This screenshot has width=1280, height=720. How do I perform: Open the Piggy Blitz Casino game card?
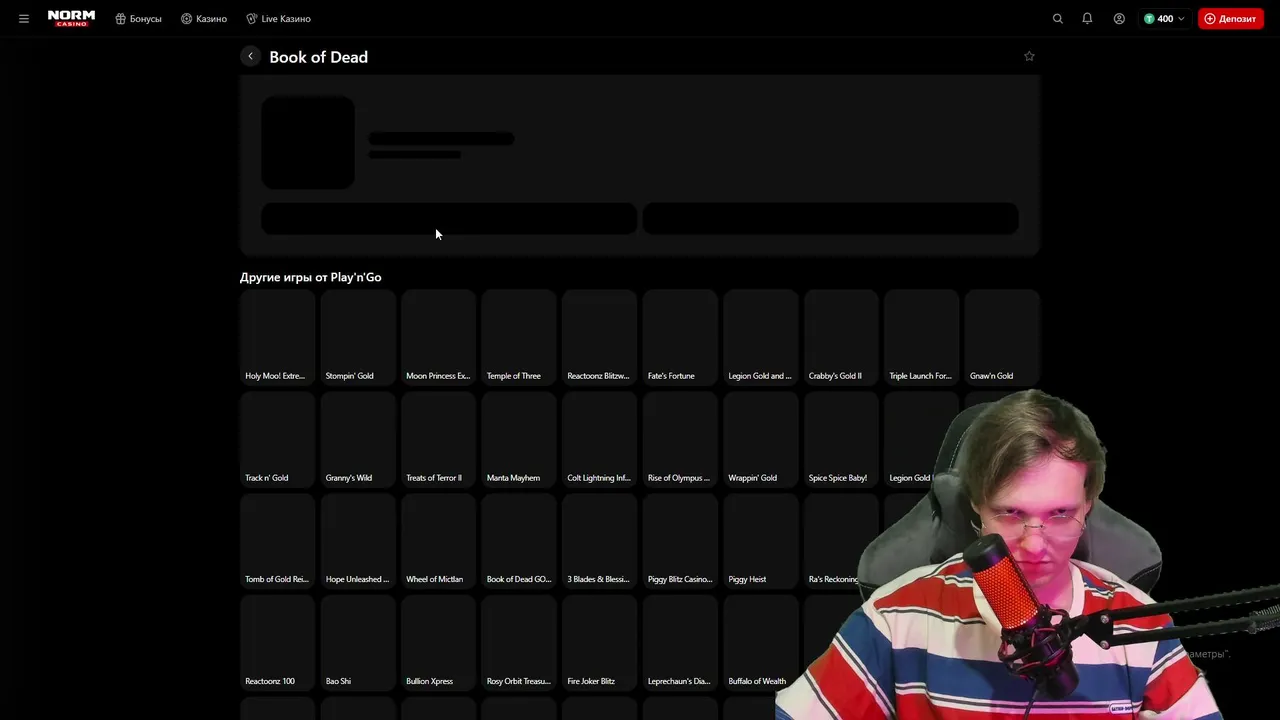[680, 541]
